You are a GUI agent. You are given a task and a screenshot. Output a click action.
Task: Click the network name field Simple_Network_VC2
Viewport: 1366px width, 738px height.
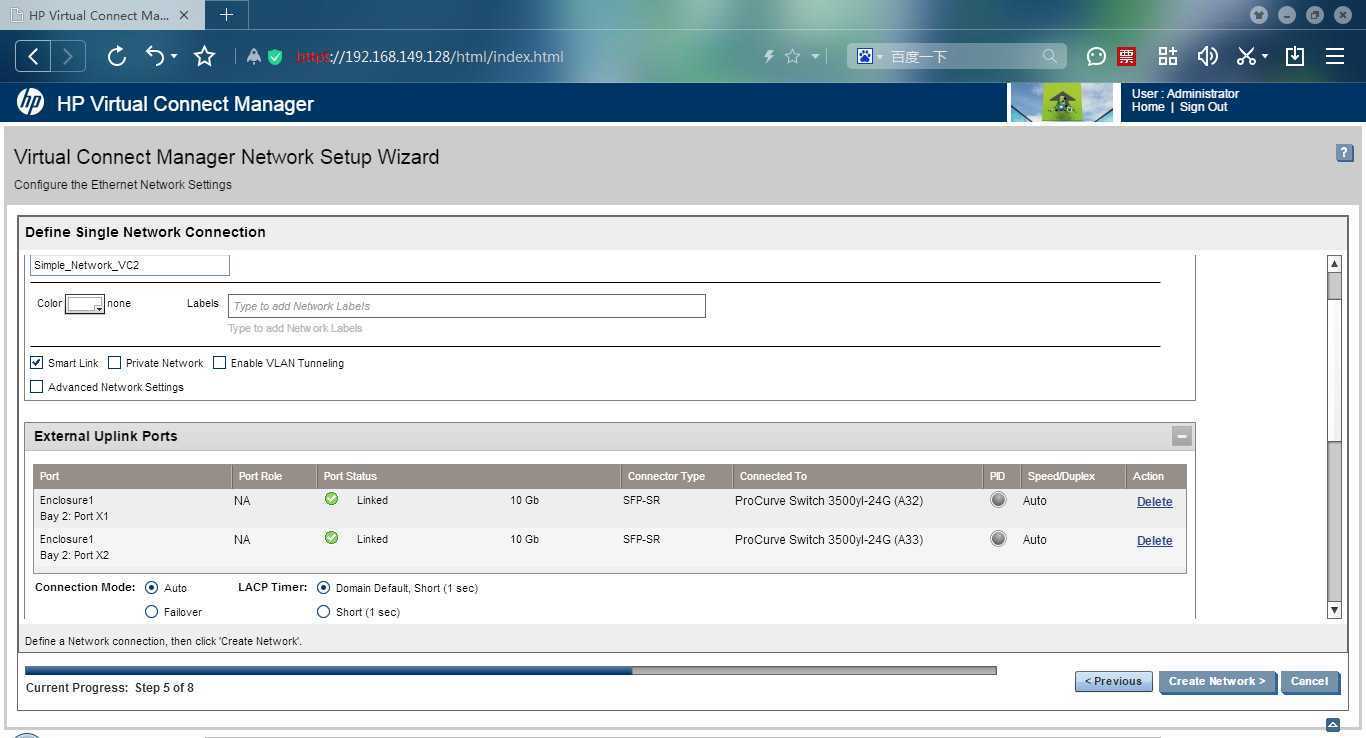130,265
